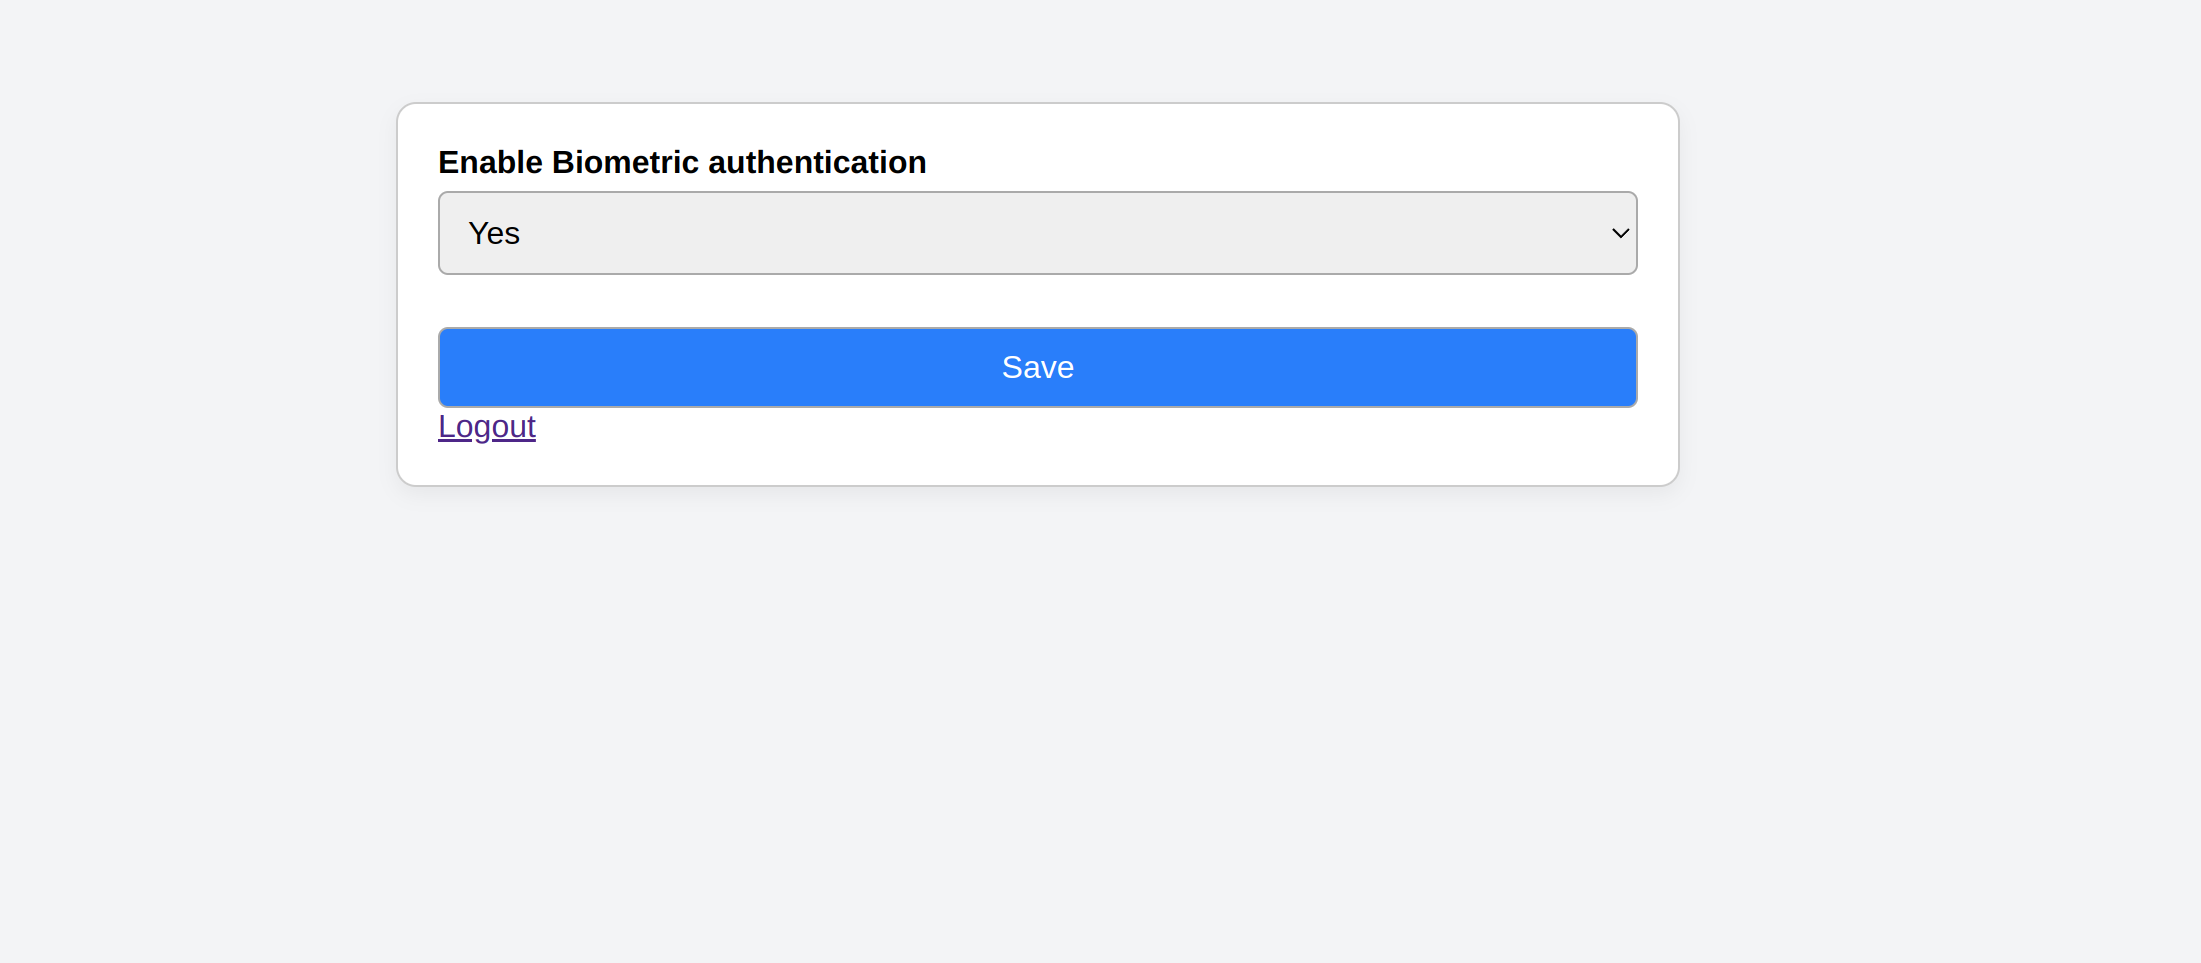This screenshot has width=2201, height=963.
Task: Click the 'Yes' text in the dropdown
Action: 494,233
